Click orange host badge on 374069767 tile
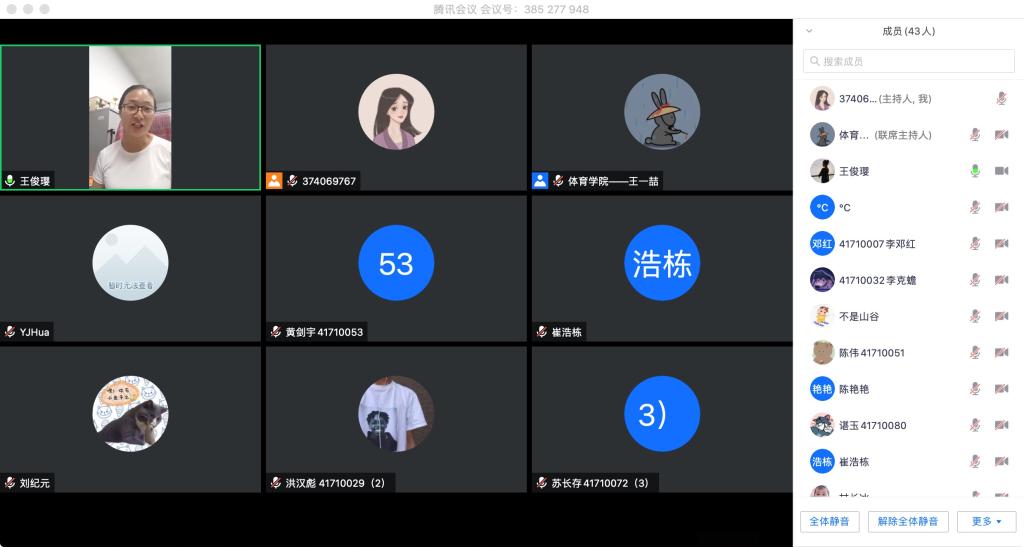1024x547 pixels. [274, 181]
